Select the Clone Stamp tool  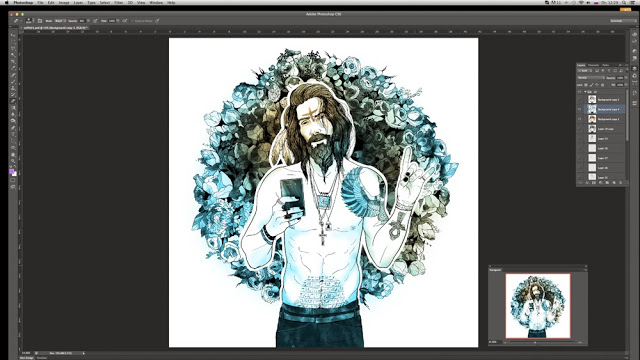point(13,88)
